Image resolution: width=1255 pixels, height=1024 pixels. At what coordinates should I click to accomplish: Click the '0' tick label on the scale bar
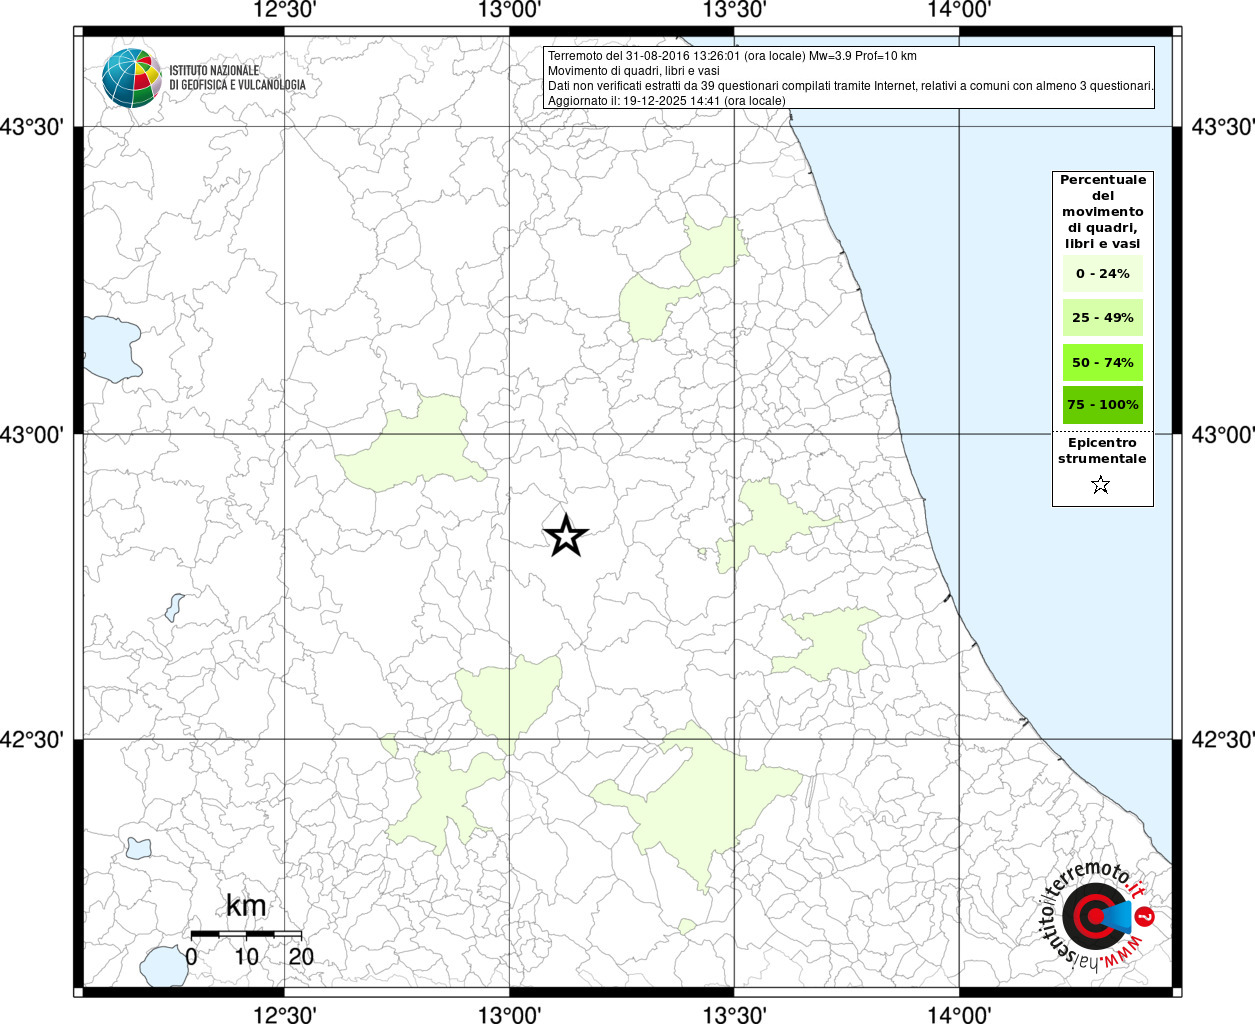click(191, 956)
